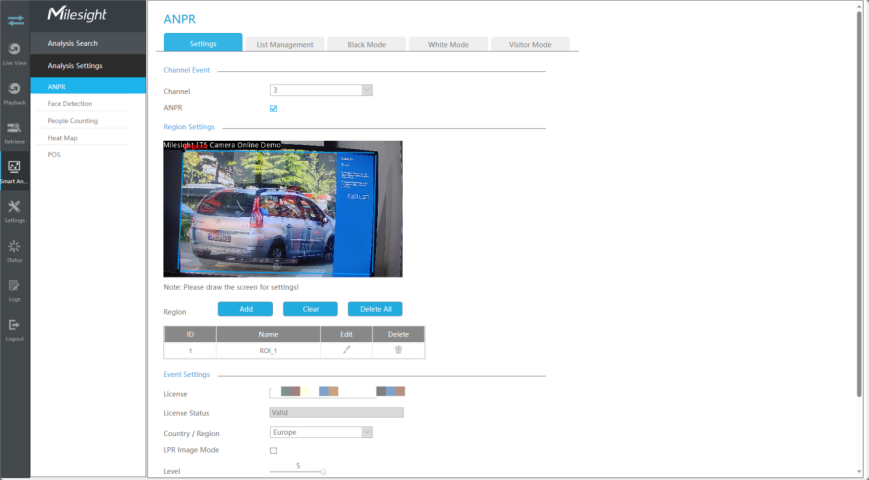
Task: Click the Edit column header
Action: tap(346, 334)
